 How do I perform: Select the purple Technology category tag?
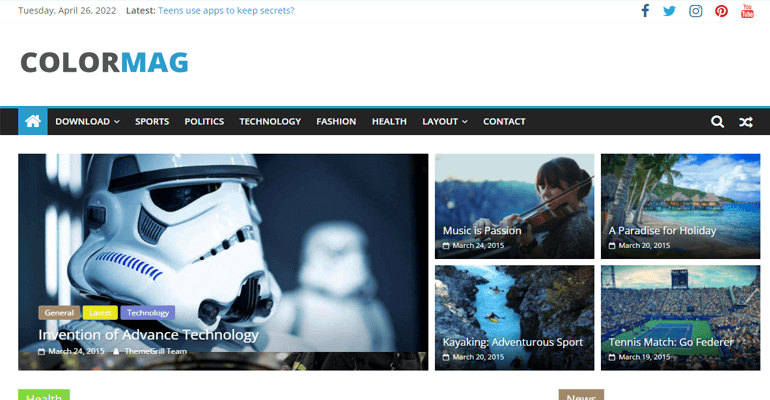point(148,313)
